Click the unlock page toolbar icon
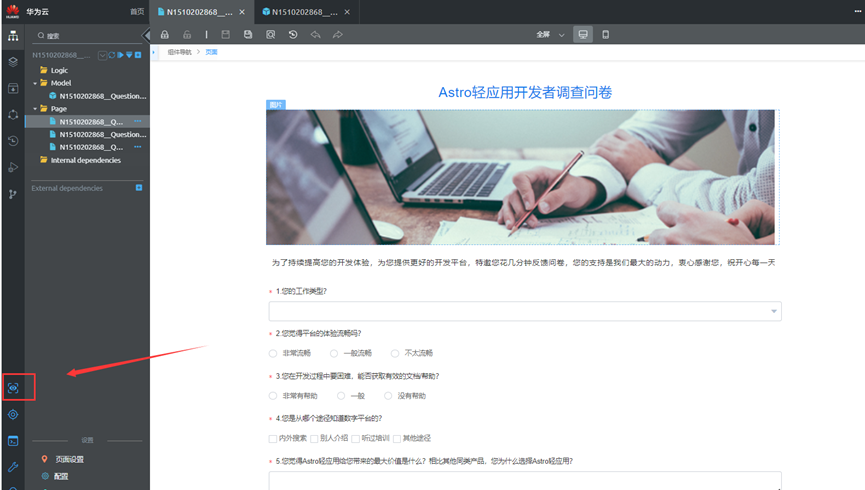 click(187, 34)
